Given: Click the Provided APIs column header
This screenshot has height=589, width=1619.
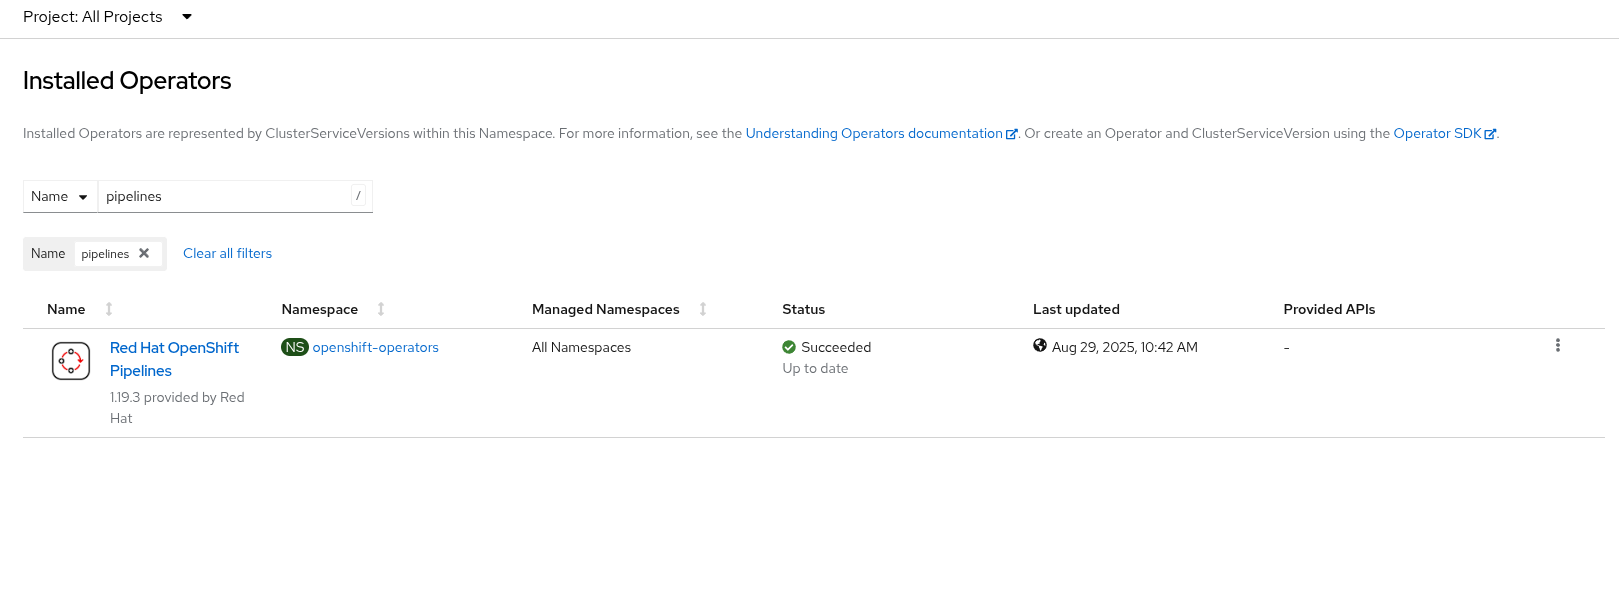Looking at the screenshot, I should tap(1329, 309).
